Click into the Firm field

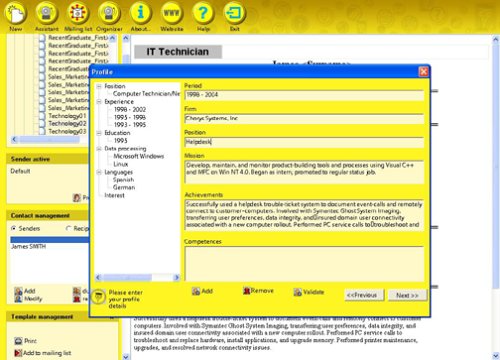pos(304,118)
